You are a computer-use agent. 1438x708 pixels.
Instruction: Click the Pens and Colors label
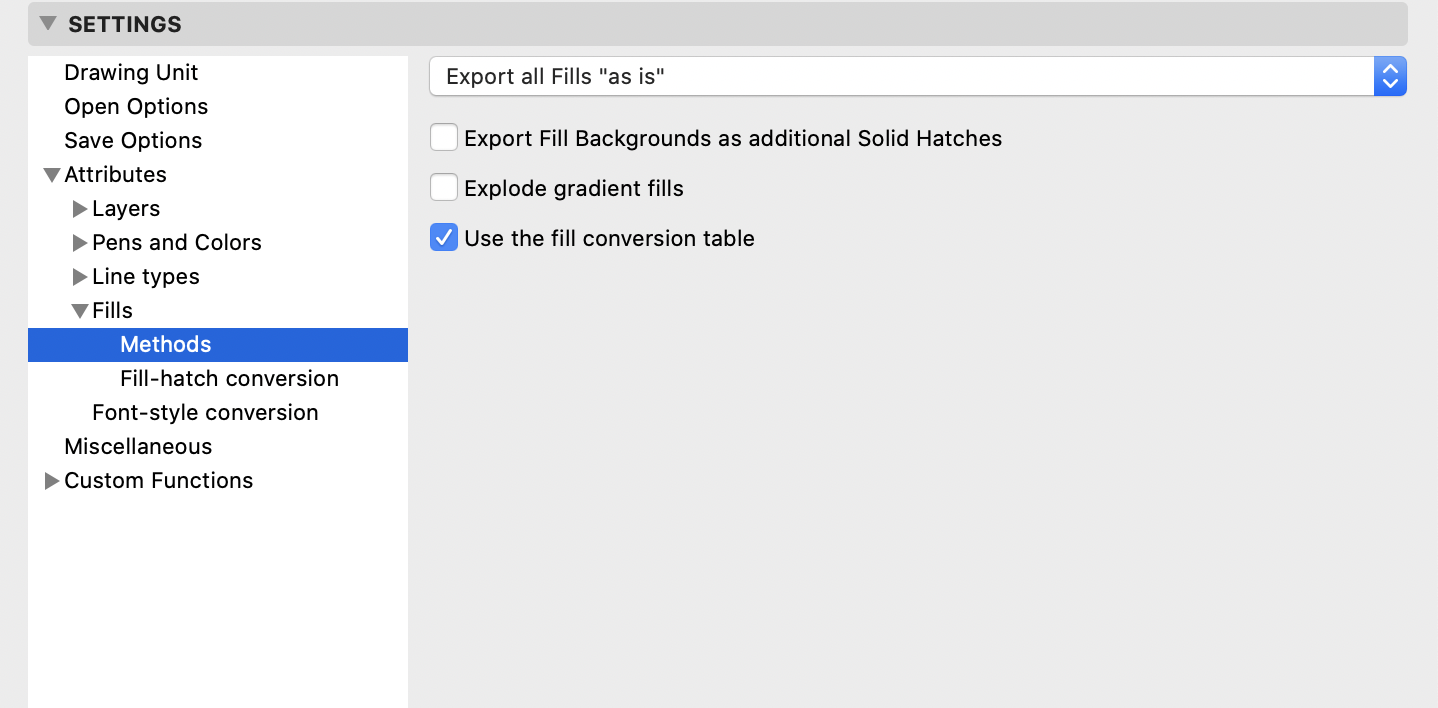[x=177, y=243]
